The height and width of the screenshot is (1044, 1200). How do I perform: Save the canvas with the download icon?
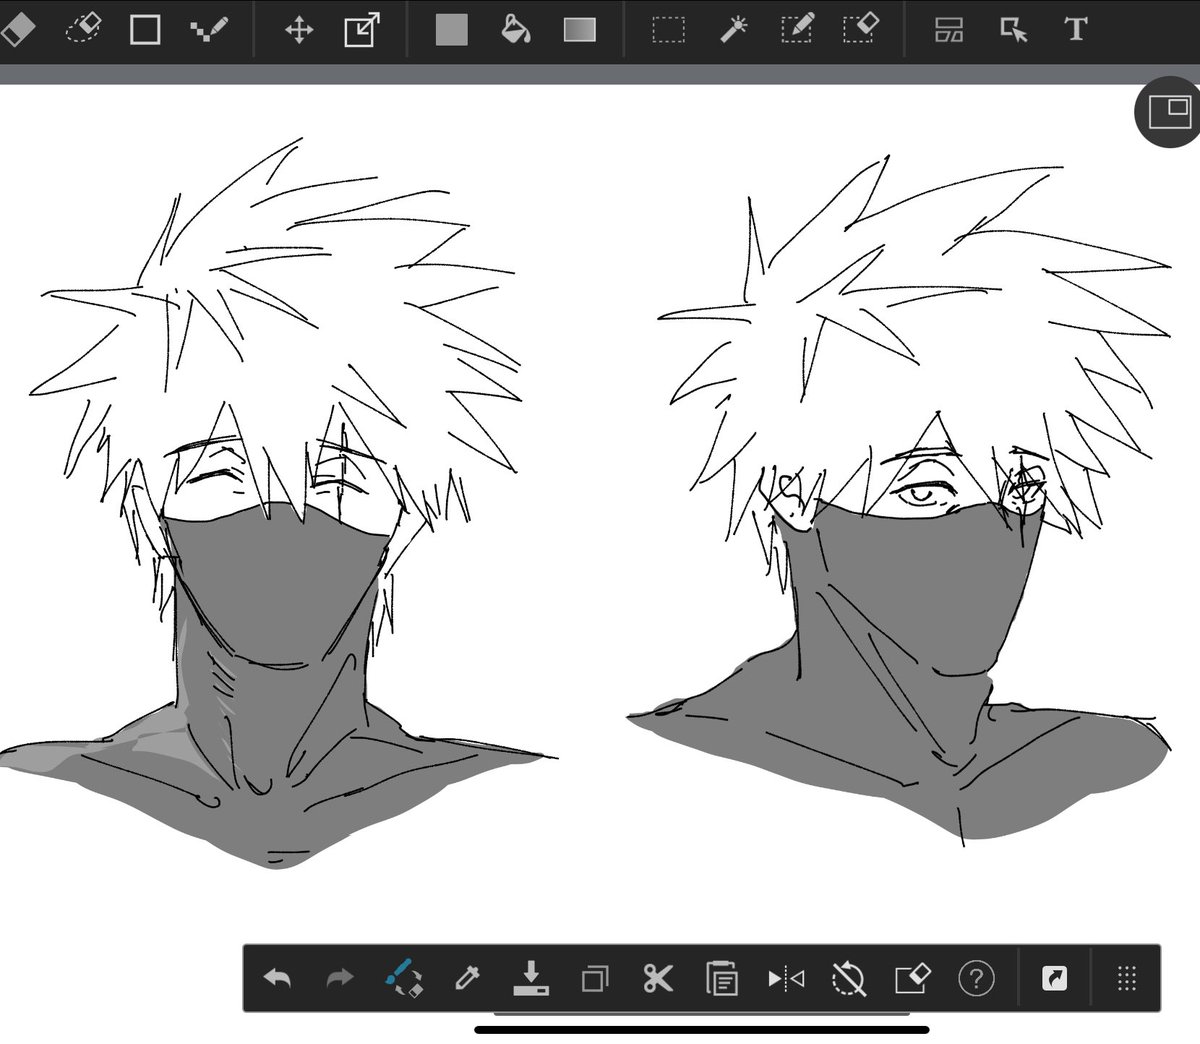(531, 978)
